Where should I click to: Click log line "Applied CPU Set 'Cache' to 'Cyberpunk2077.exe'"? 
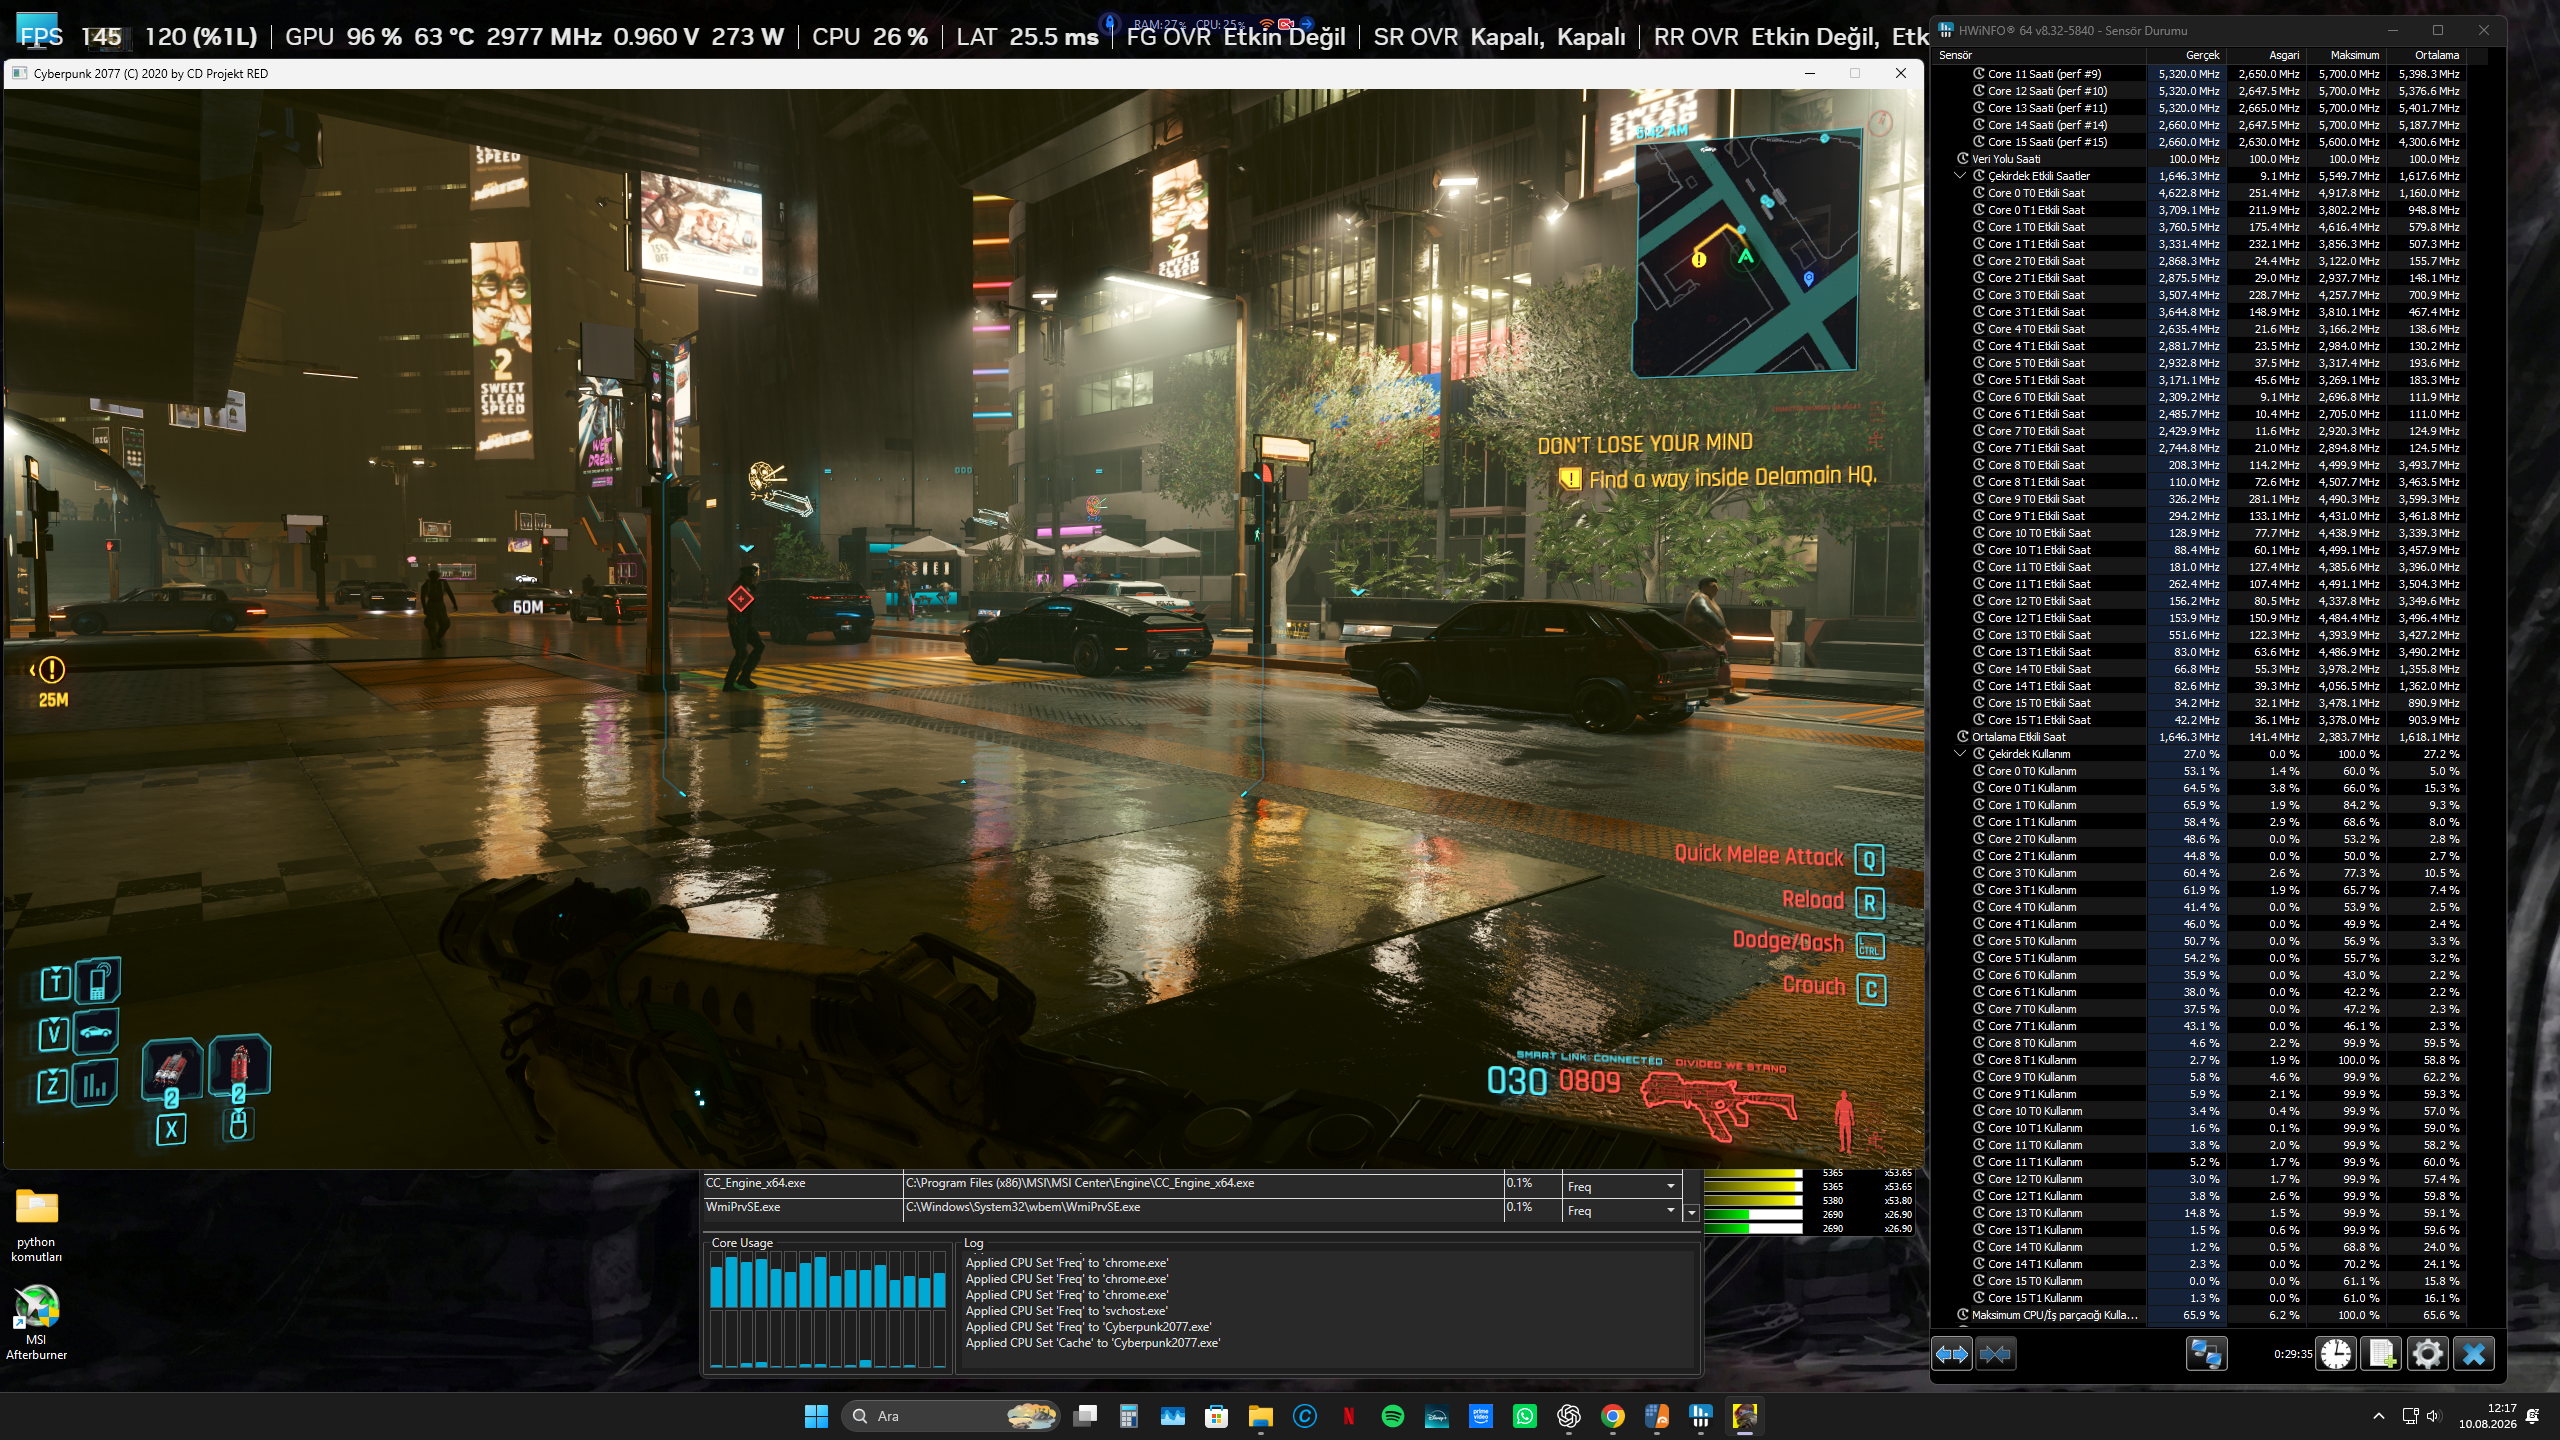(1092, 1343)
